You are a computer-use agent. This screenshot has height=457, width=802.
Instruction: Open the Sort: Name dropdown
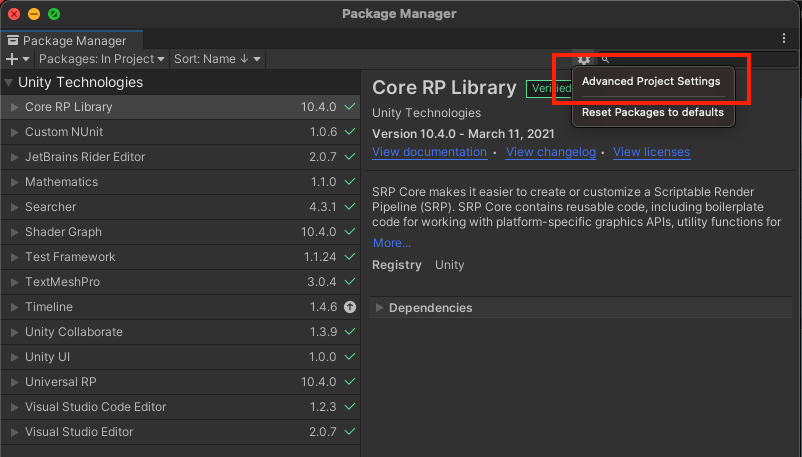pos(217,59)
